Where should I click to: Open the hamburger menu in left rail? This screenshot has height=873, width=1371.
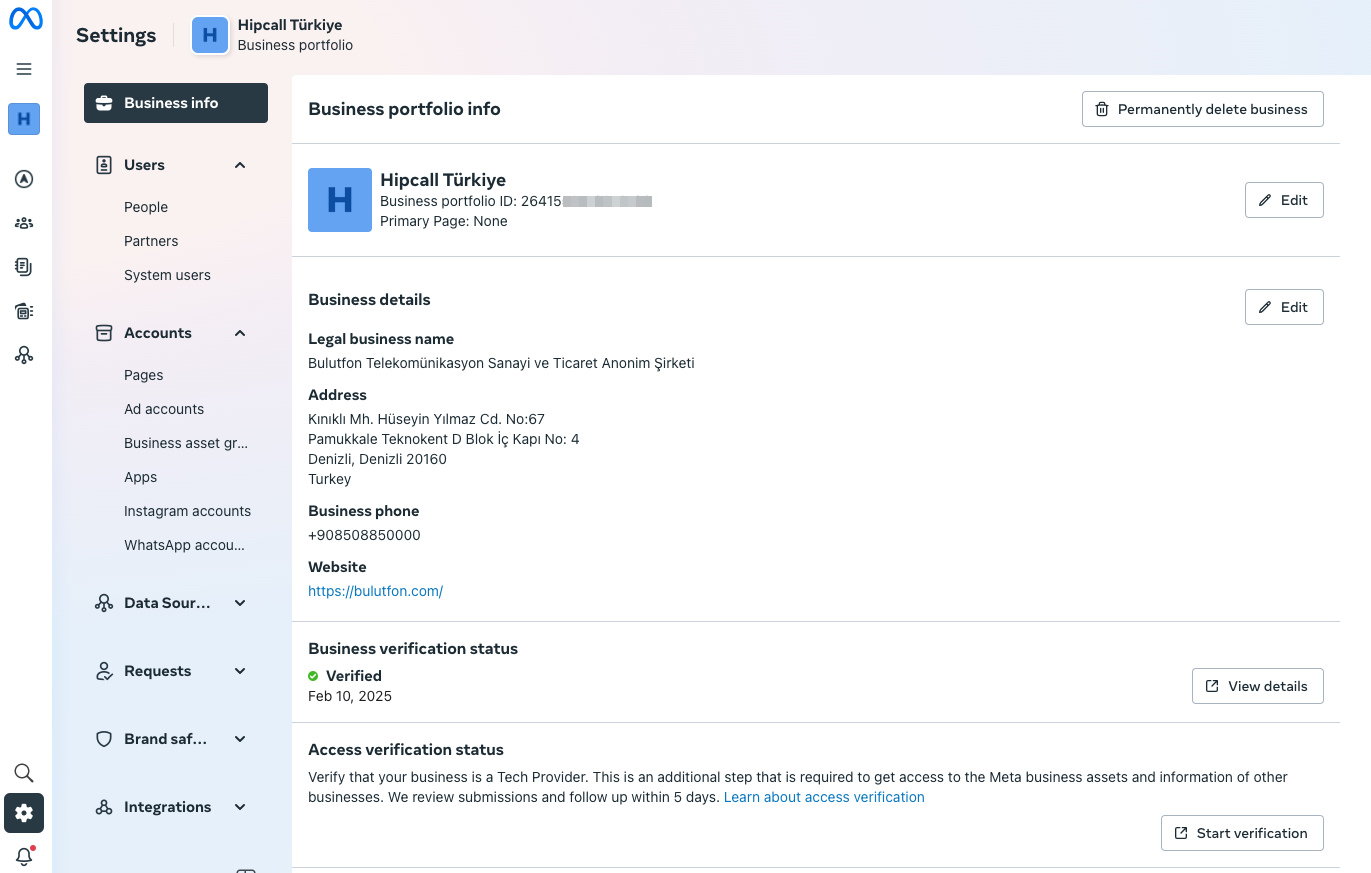coord(24,69)
